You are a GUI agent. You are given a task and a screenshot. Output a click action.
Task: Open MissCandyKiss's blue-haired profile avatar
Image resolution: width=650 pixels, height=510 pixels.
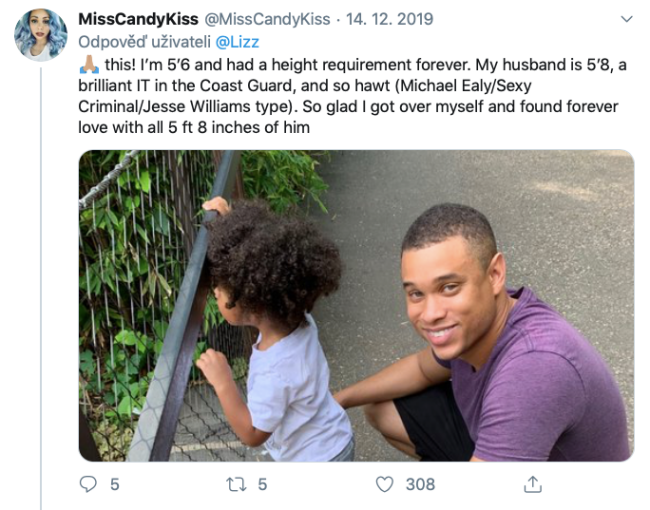click(x=40, y=35)
